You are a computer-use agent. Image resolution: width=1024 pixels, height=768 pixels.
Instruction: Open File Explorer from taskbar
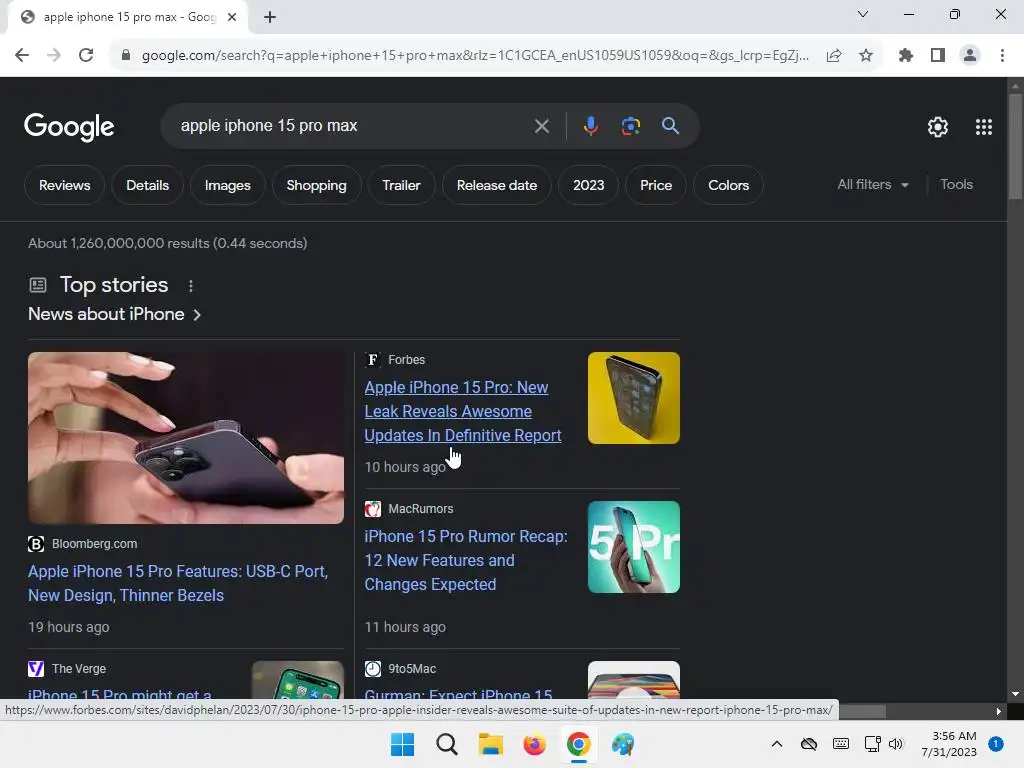[x=490, y=744]
